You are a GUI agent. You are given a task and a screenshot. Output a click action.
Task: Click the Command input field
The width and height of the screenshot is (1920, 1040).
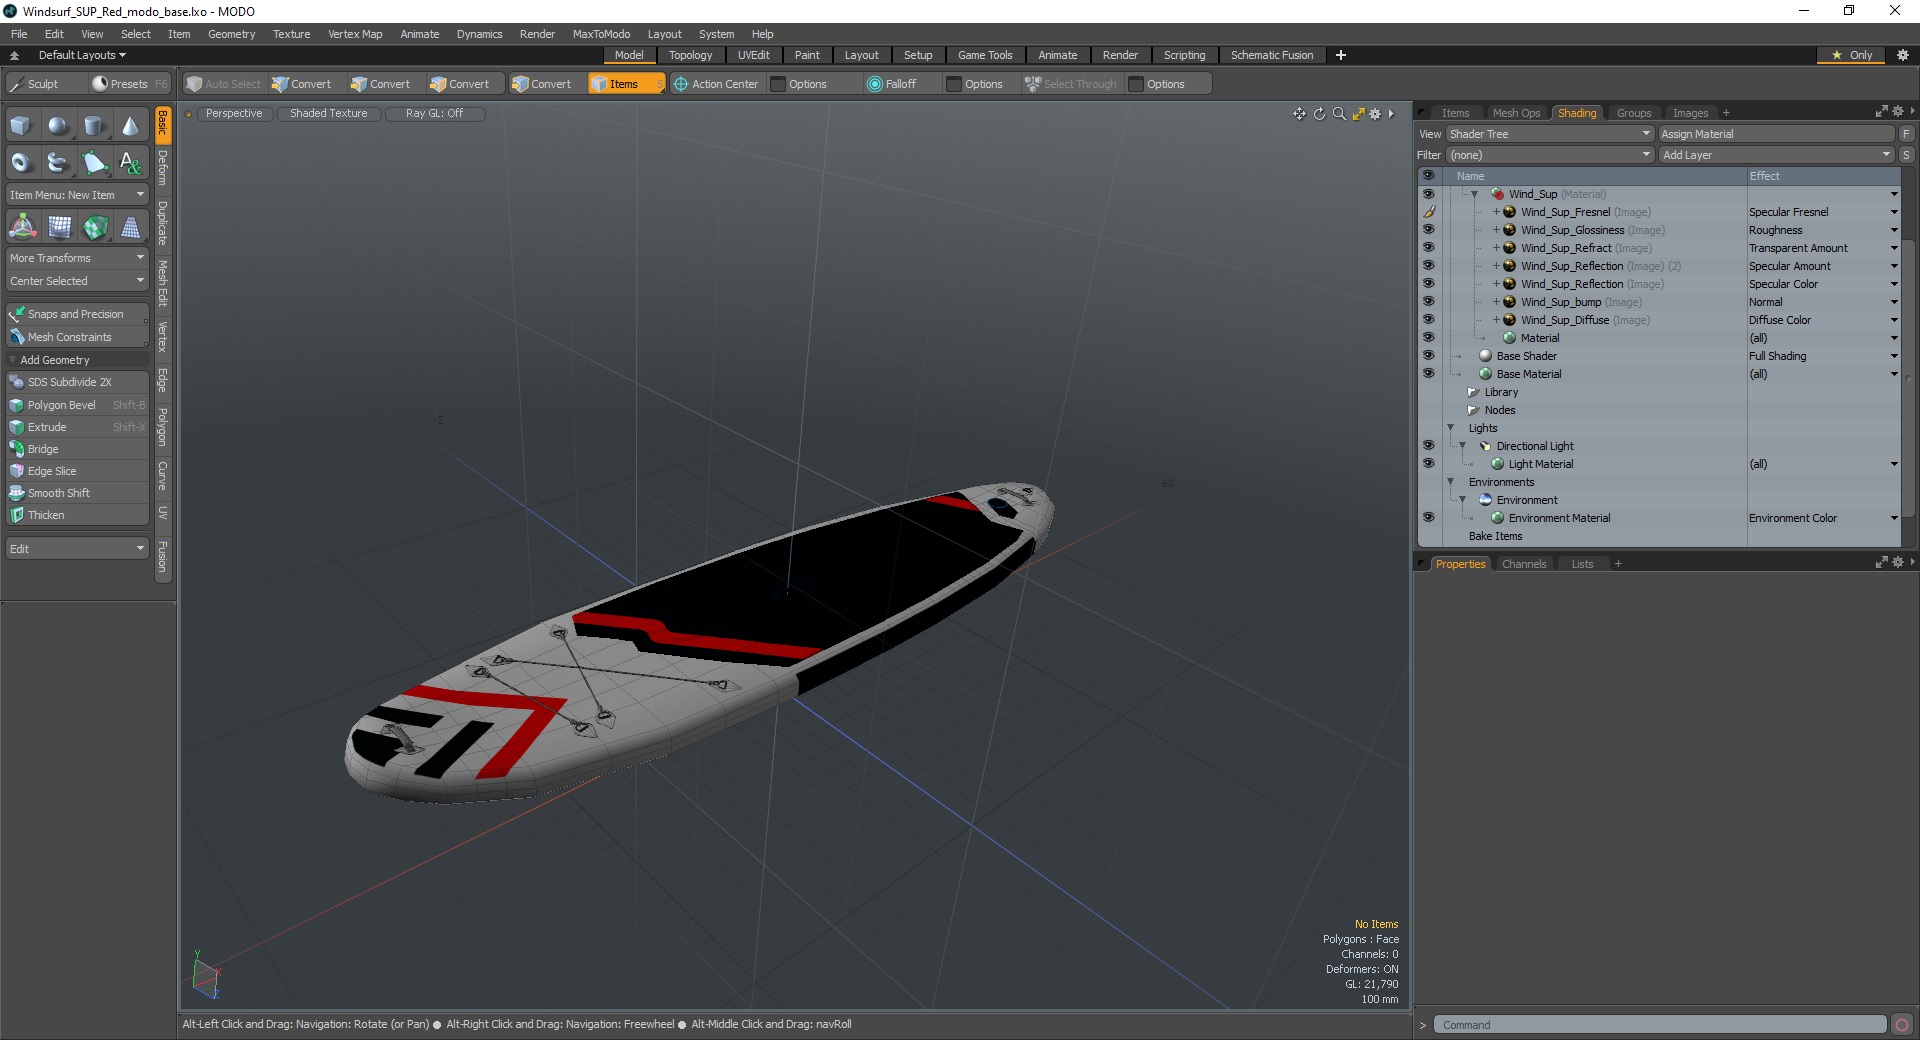pos(1660,1025)
